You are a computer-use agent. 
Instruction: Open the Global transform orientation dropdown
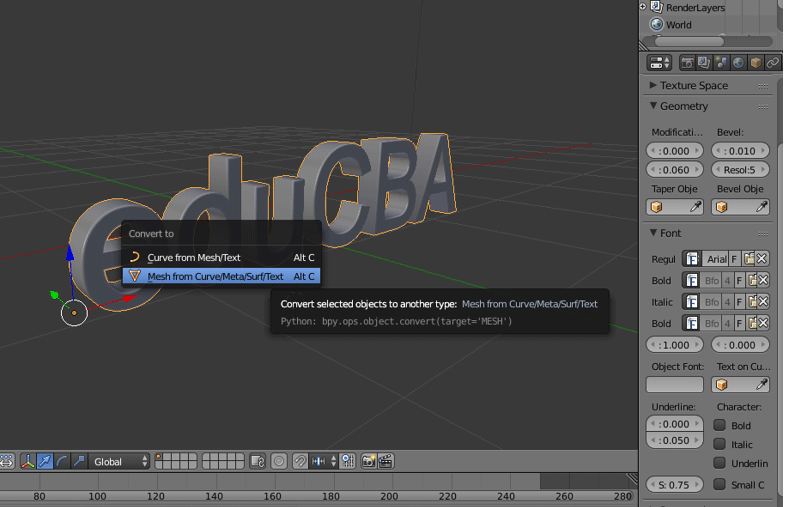point(119,461)
